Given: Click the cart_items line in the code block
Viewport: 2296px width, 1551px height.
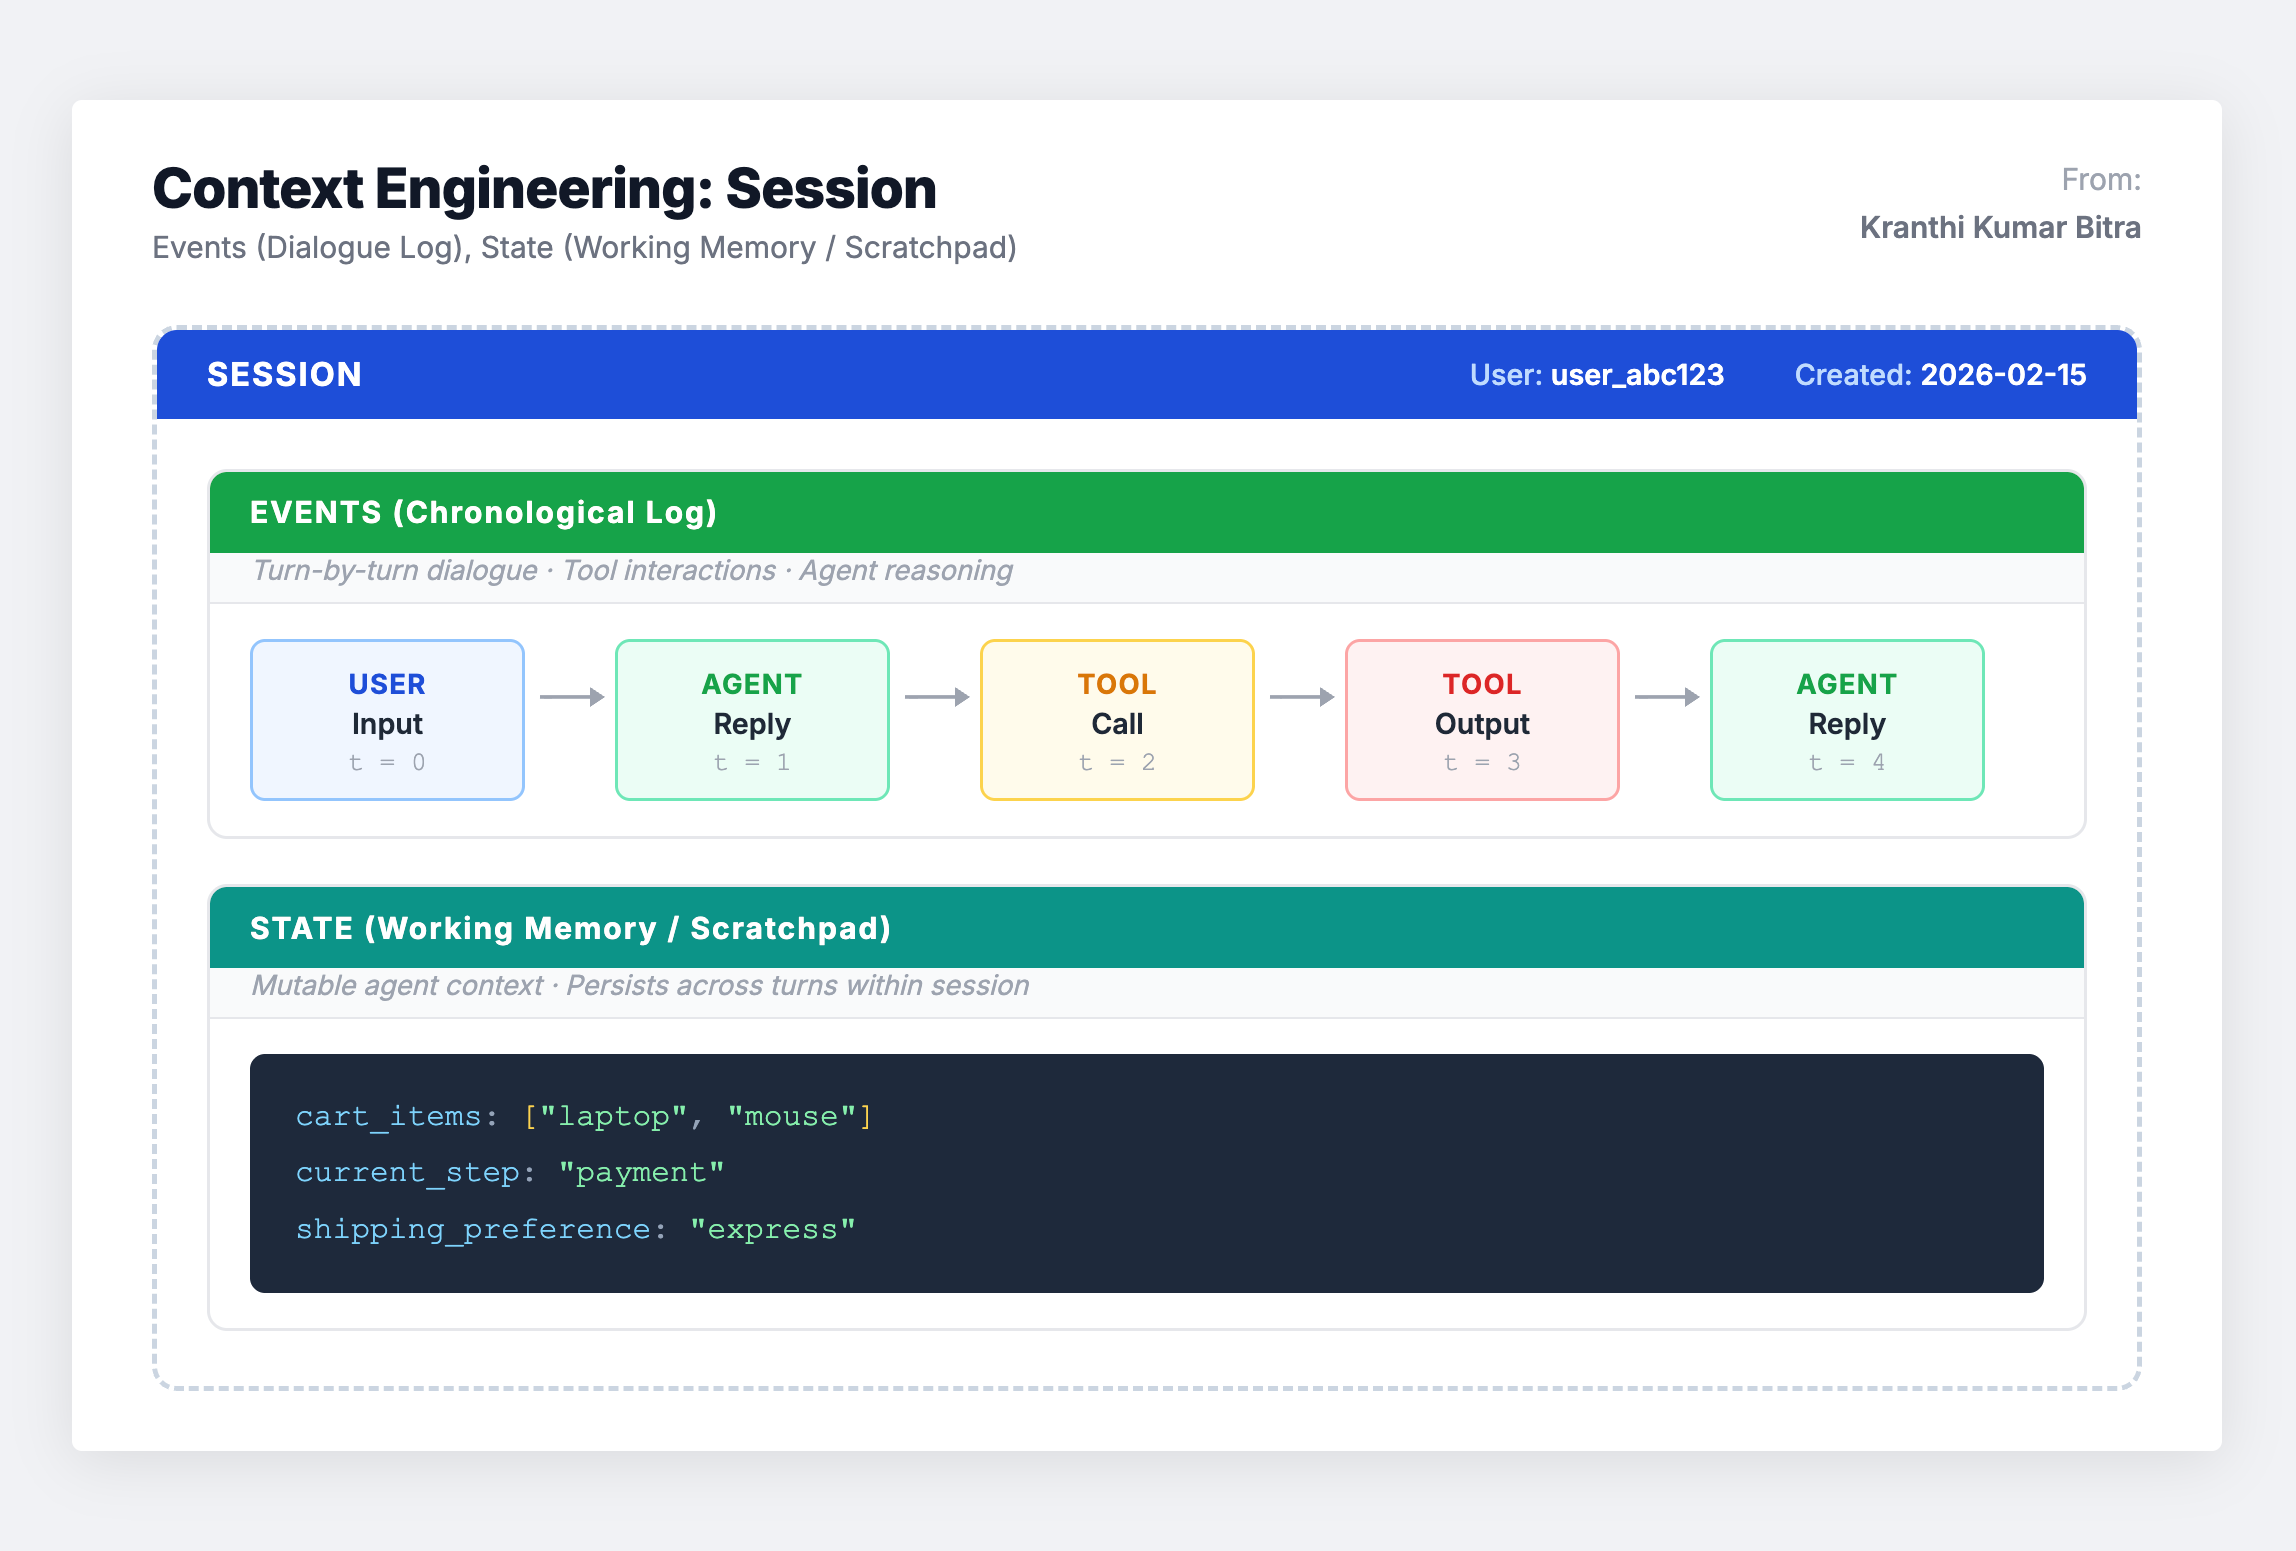Looking at the screenshot, I should coord(583,1116).
